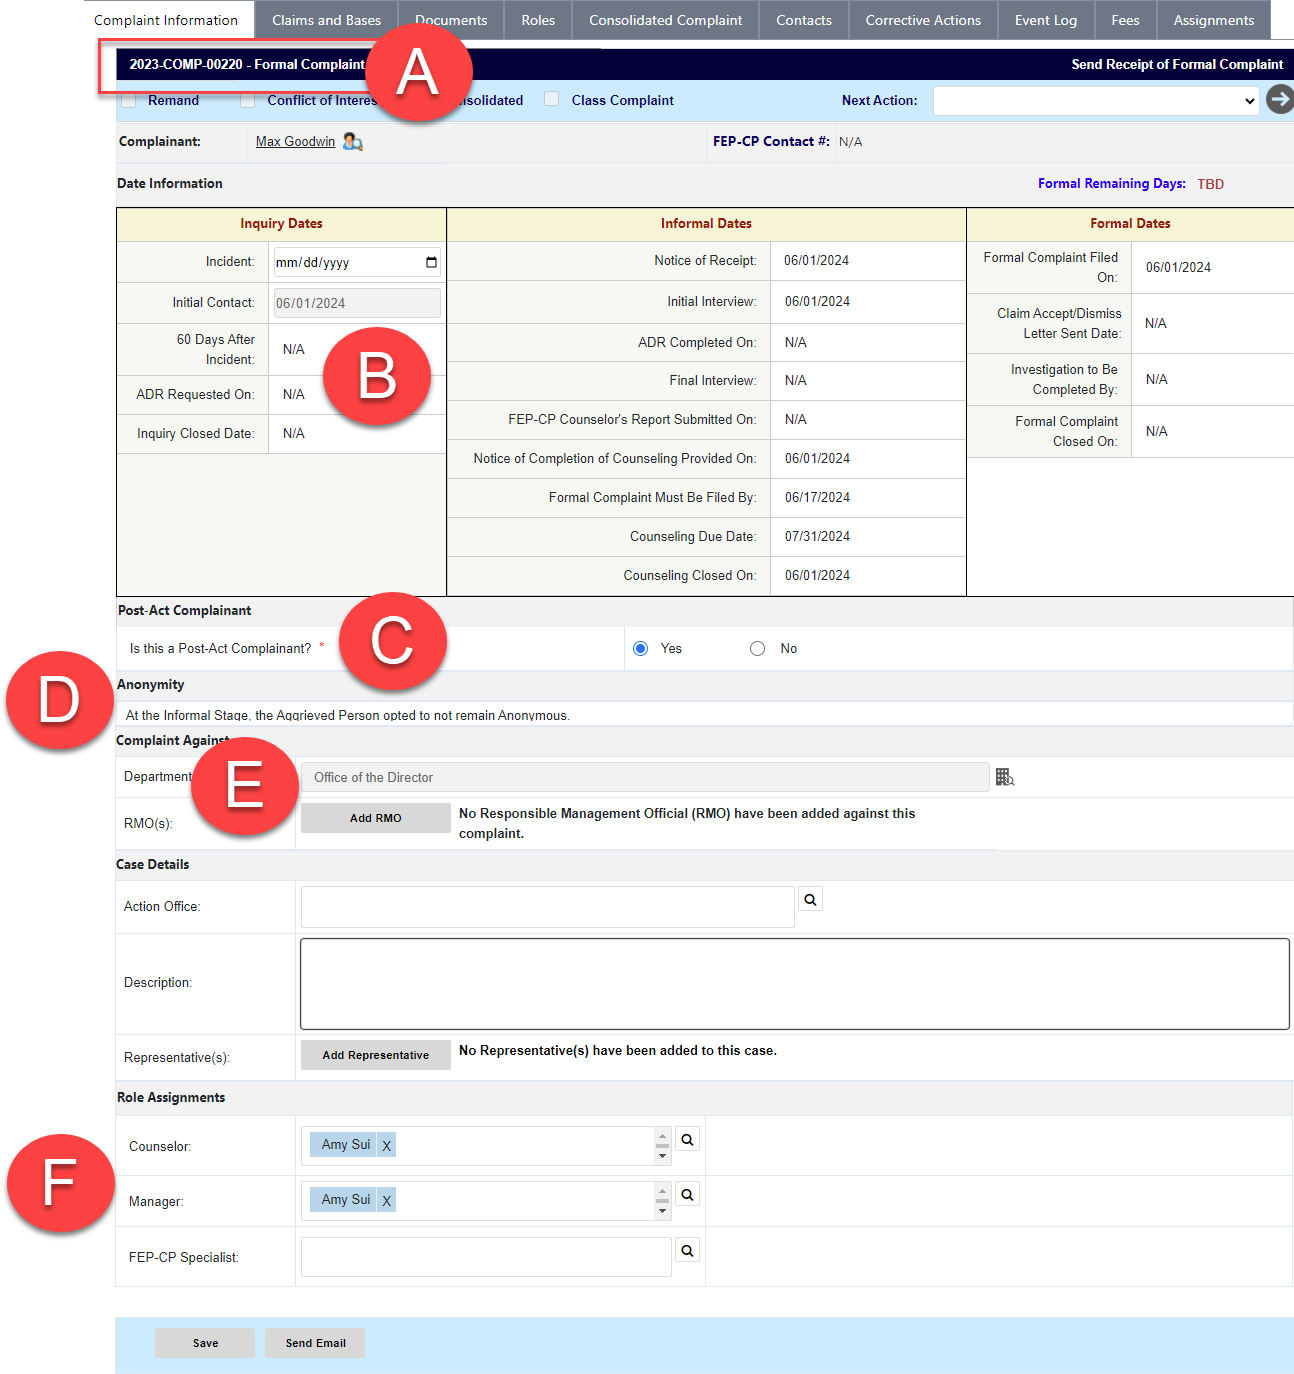This screenshot has width=1294, height=1374.
Task: Click the Save button
Action: 205,1343
